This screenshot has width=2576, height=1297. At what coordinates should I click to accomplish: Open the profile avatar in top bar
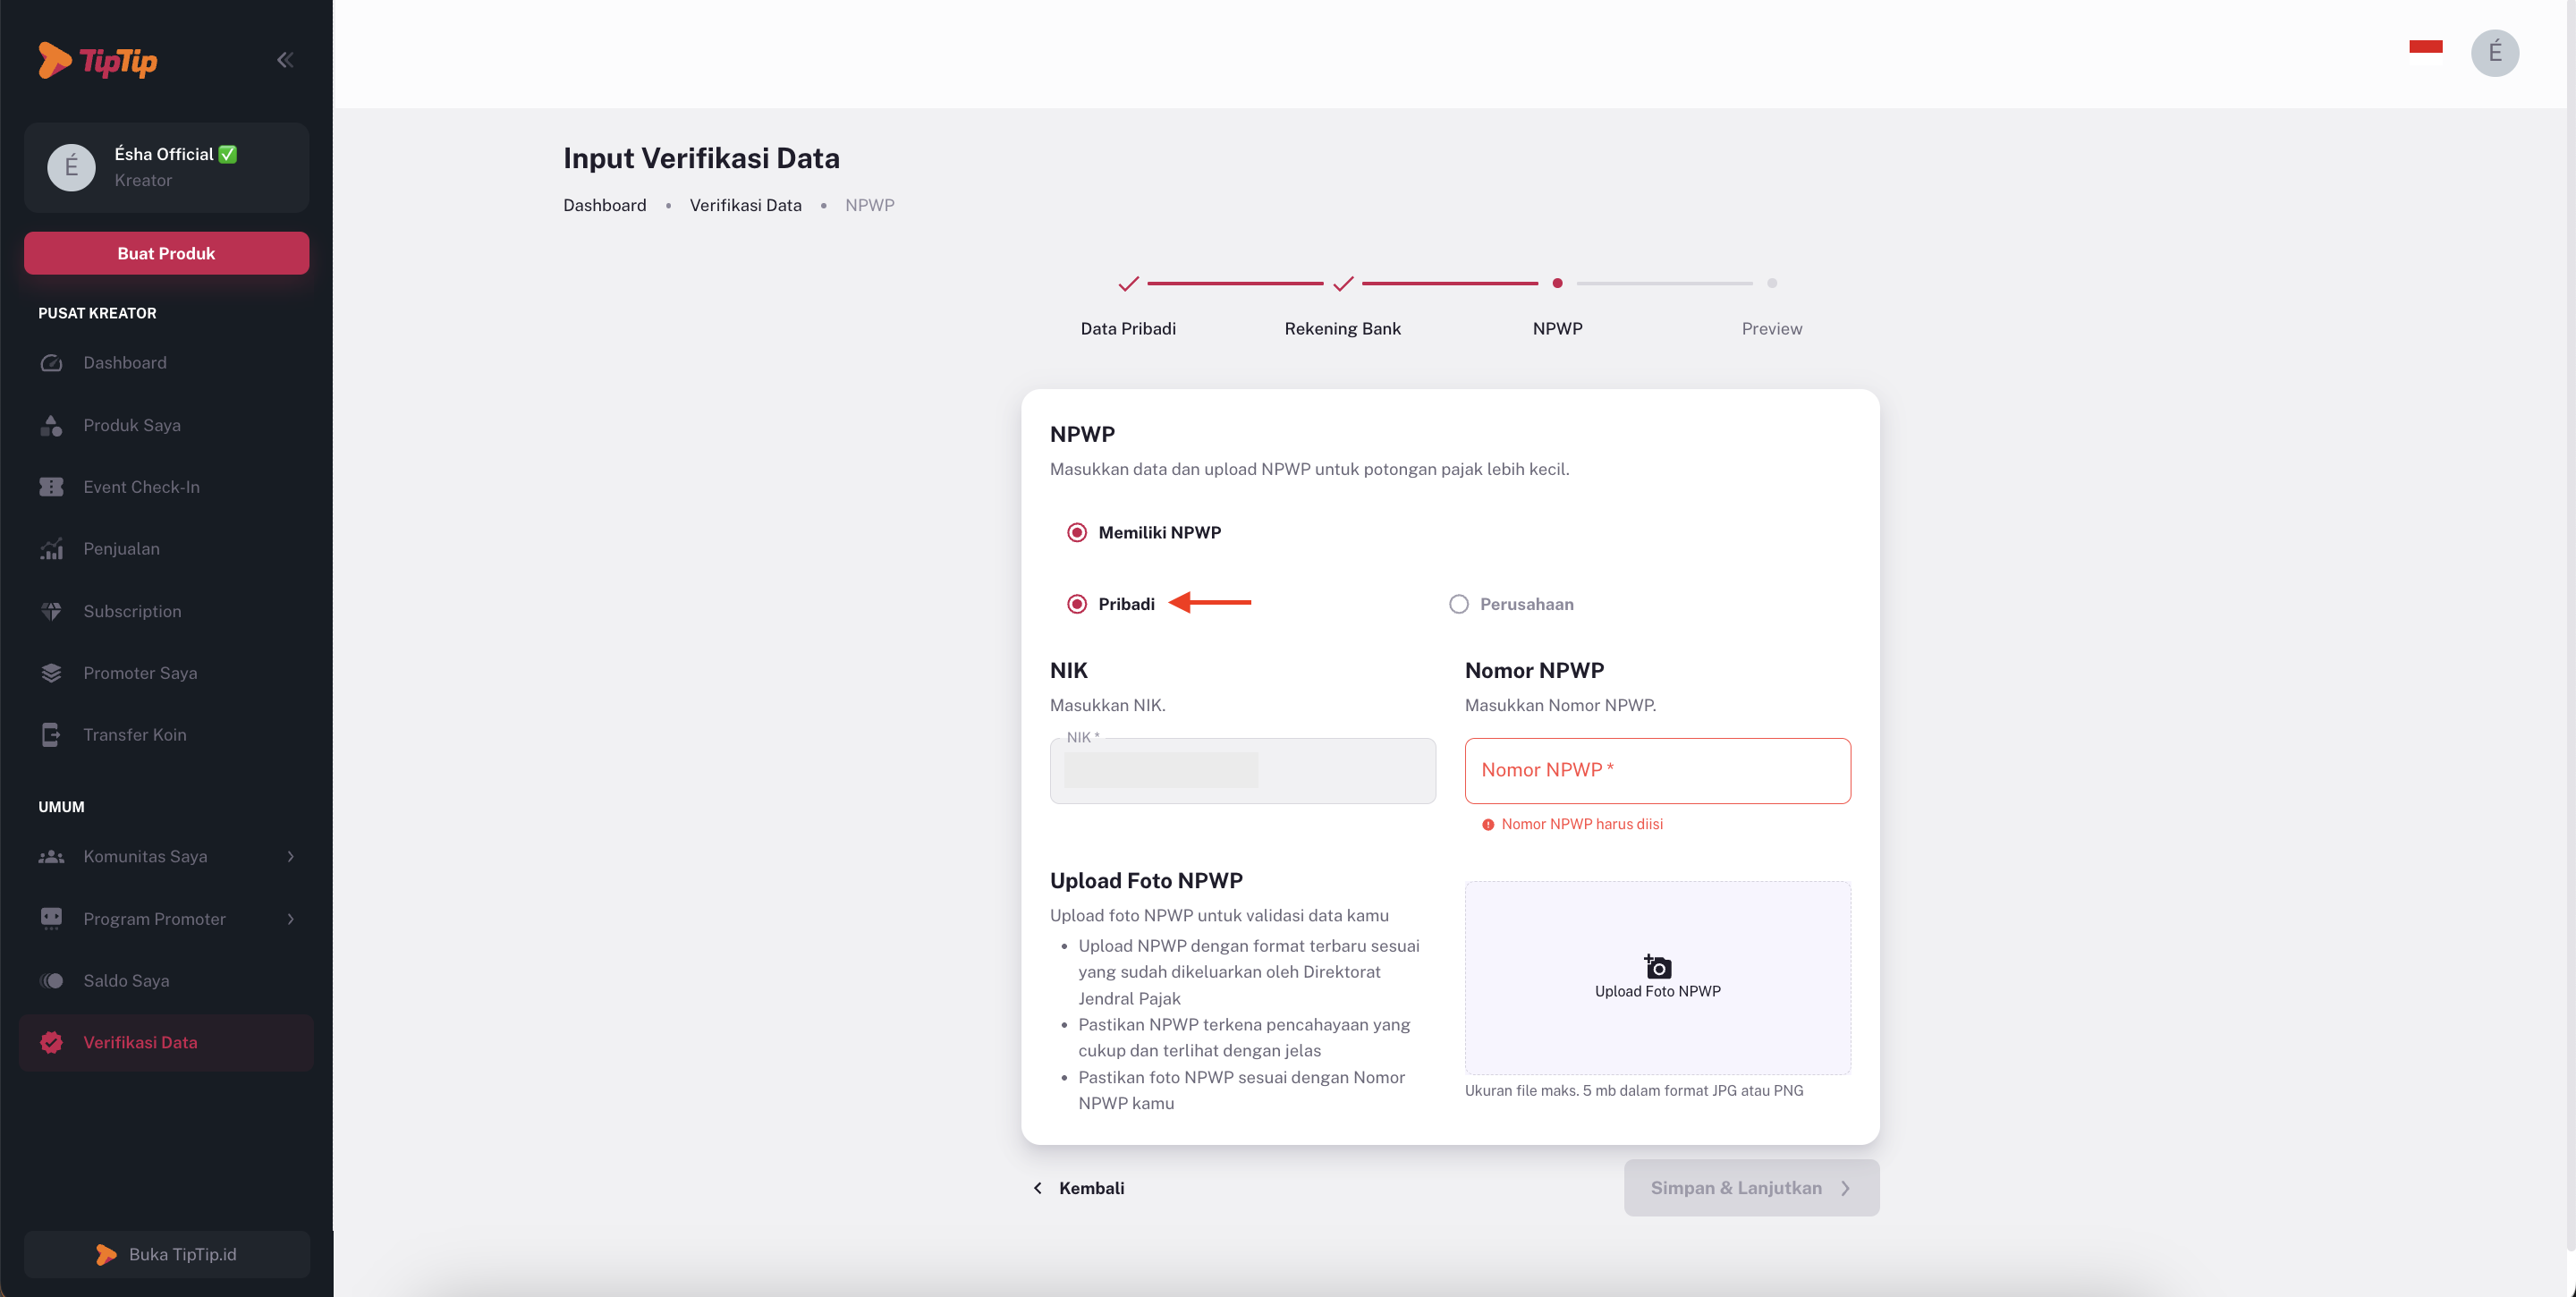click(x=2494, y=53)
